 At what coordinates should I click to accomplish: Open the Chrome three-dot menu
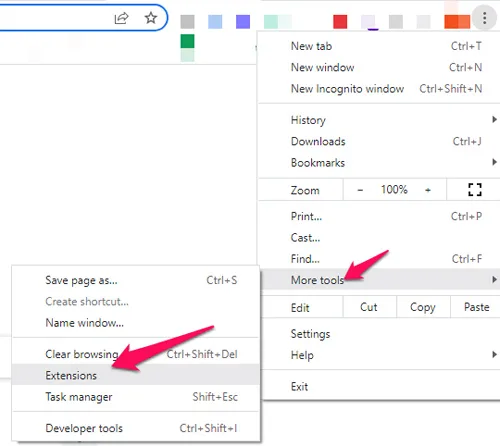tap(484, 18)
